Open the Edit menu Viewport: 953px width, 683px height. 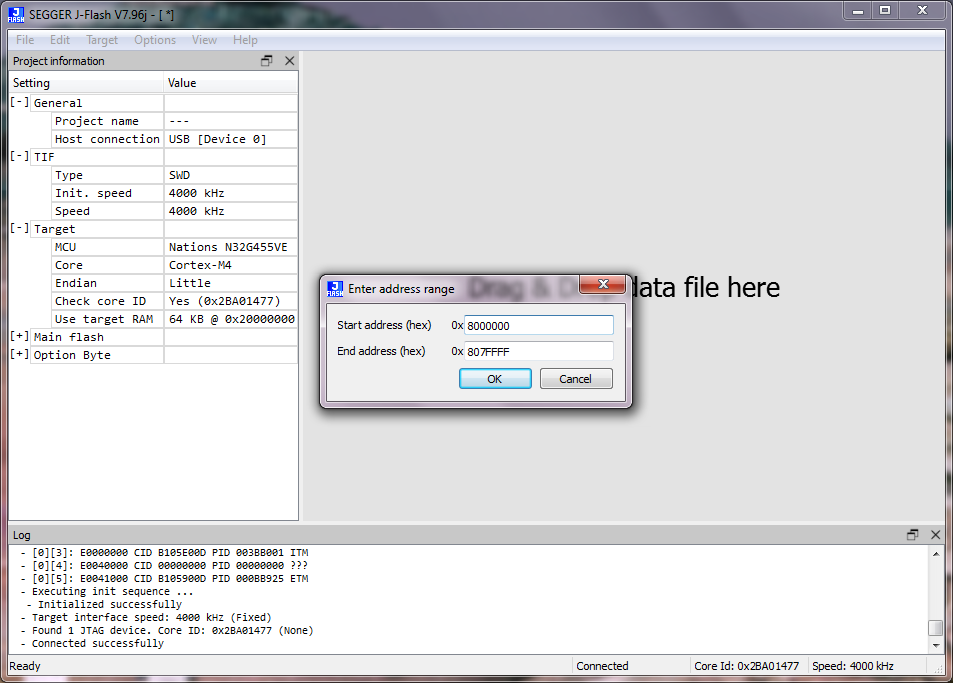click(x=60, y=39)
